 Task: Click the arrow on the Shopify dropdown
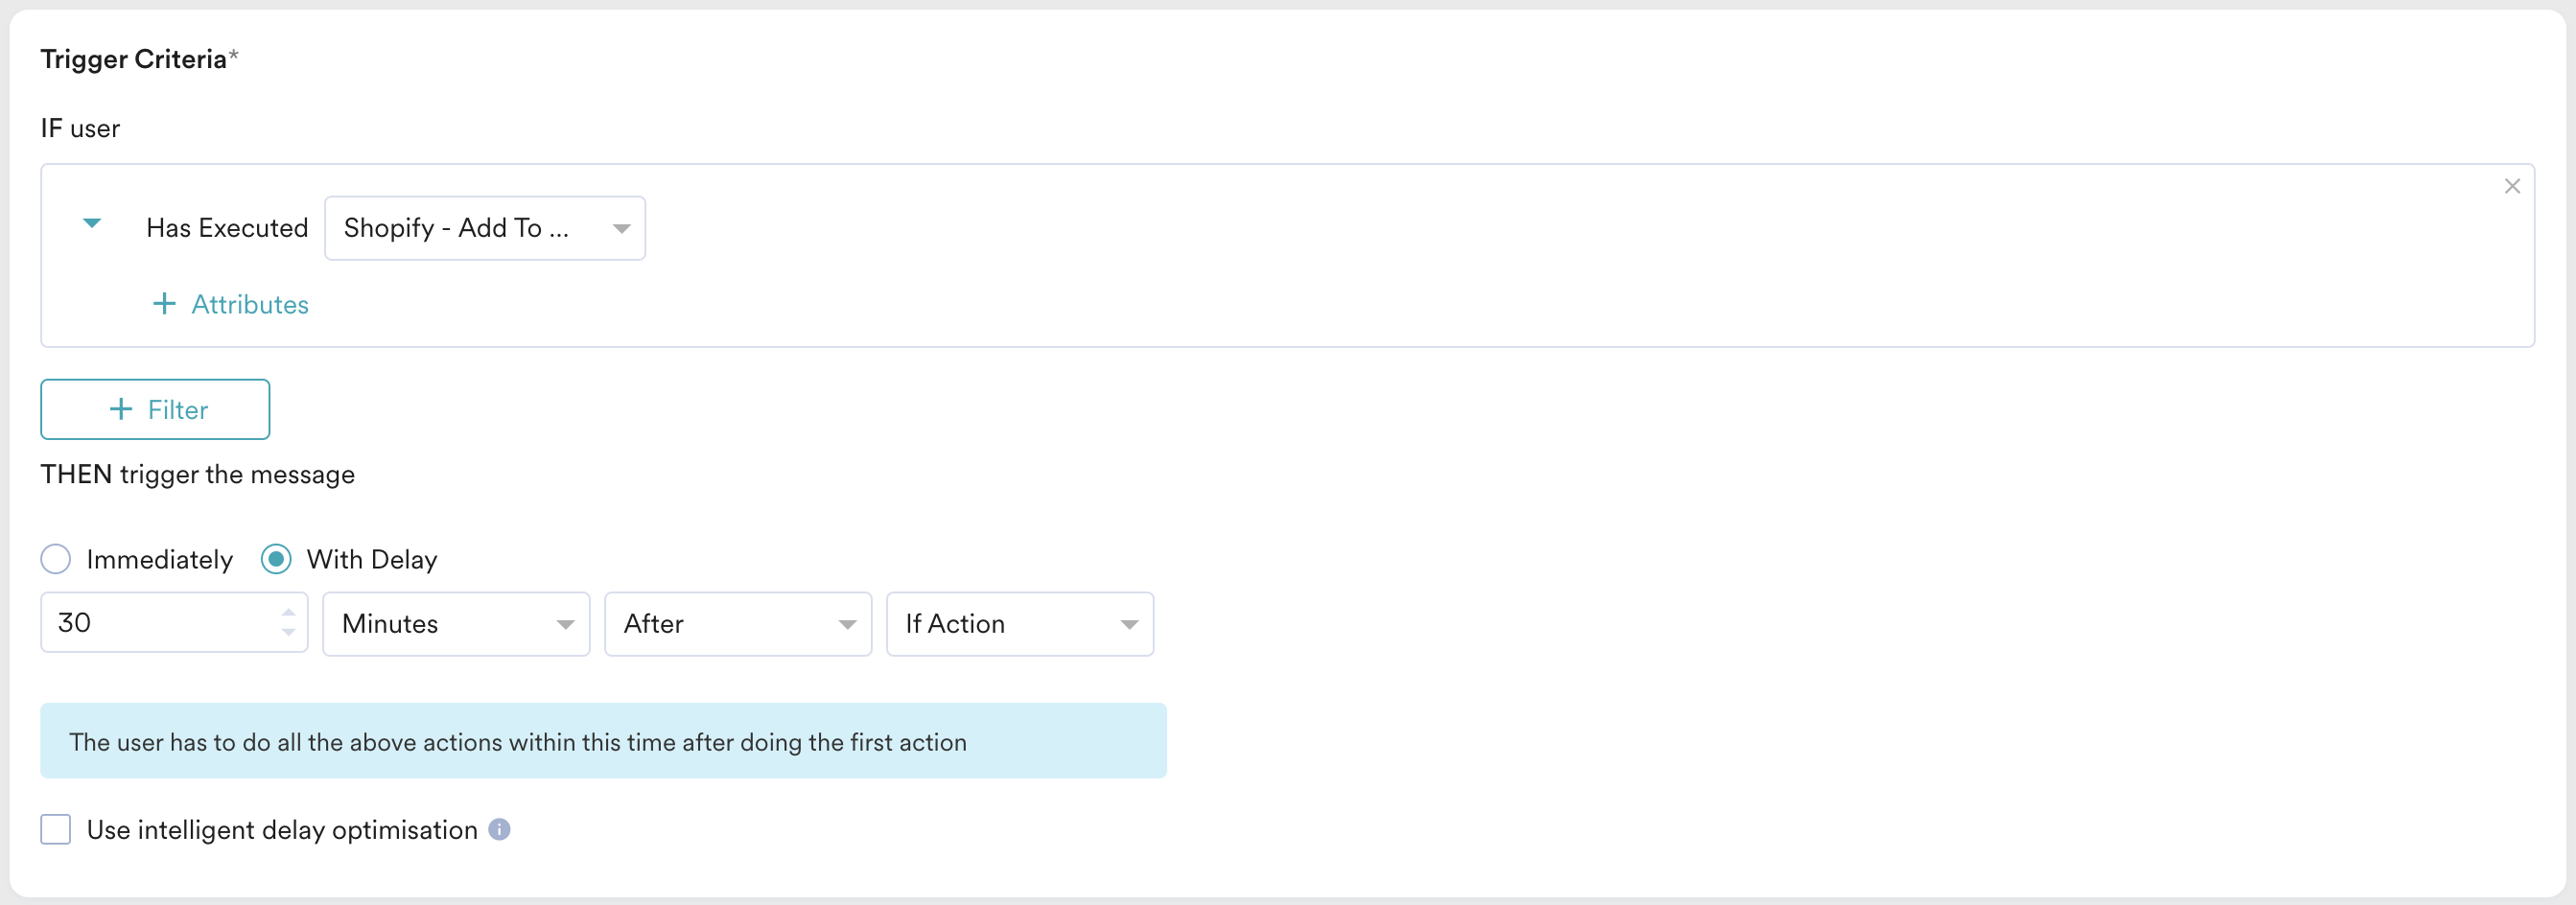(621, 229)
